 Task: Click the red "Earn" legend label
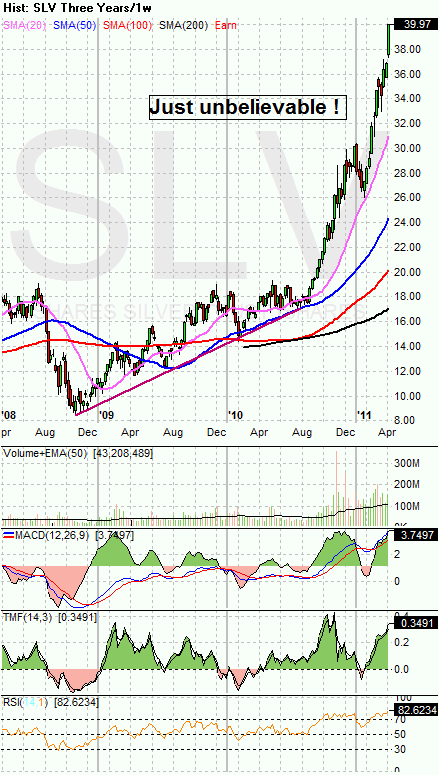(226, 25)
